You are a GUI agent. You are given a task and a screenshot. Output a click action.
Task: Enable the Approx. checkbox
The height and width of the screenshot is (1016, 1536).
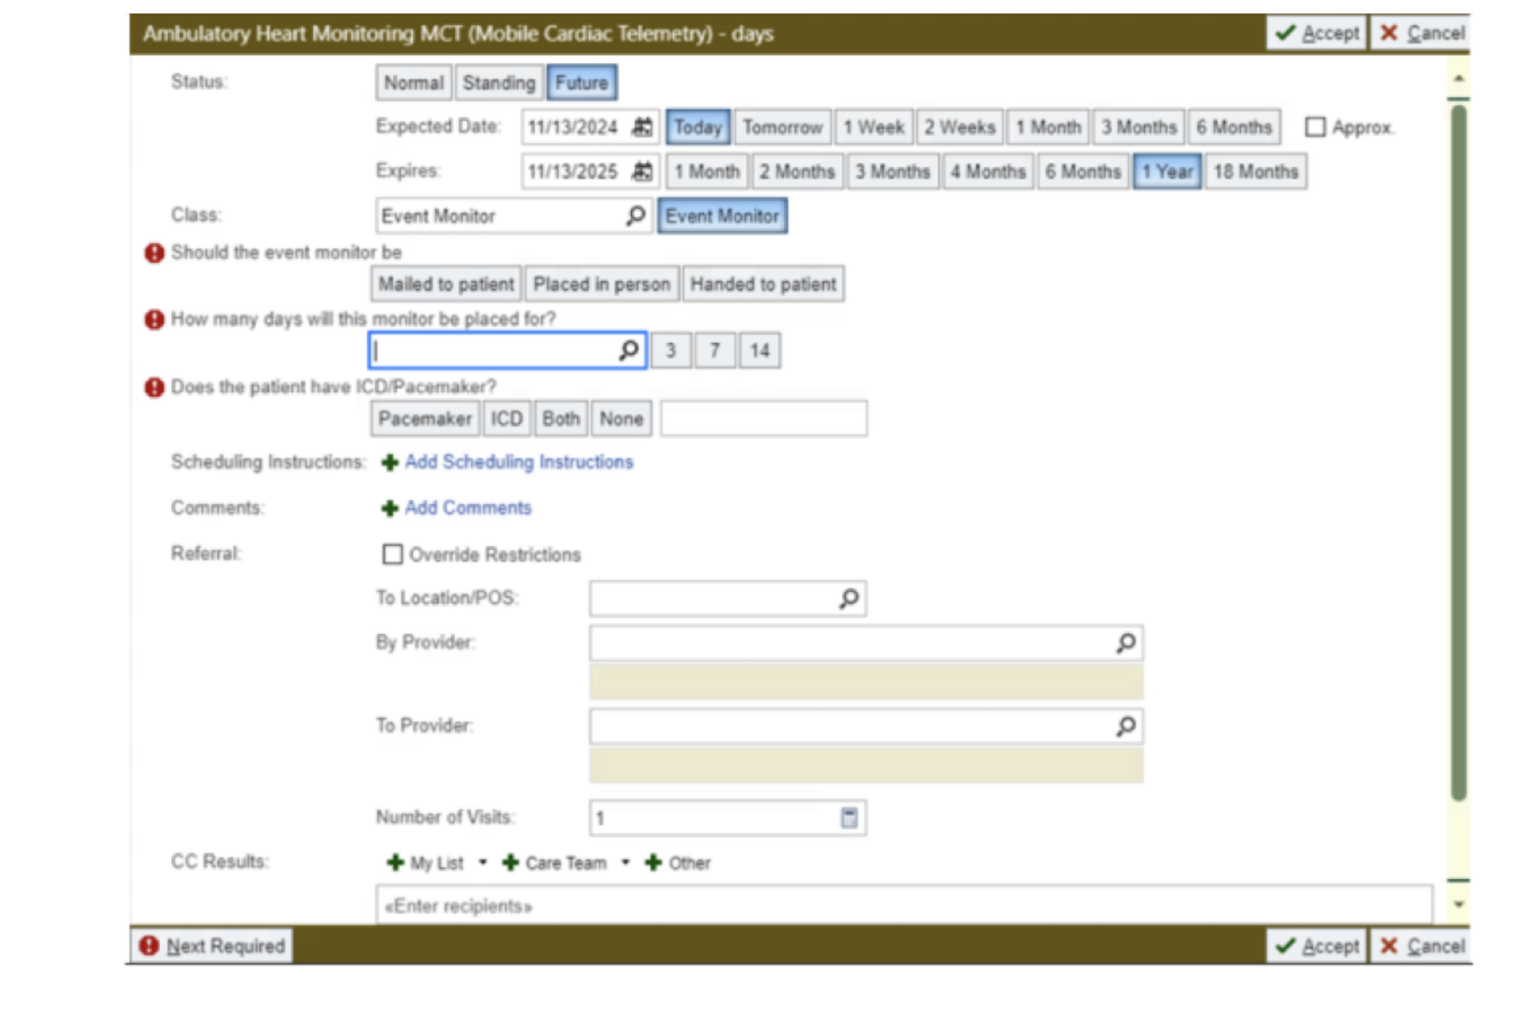coord(1315,127)
